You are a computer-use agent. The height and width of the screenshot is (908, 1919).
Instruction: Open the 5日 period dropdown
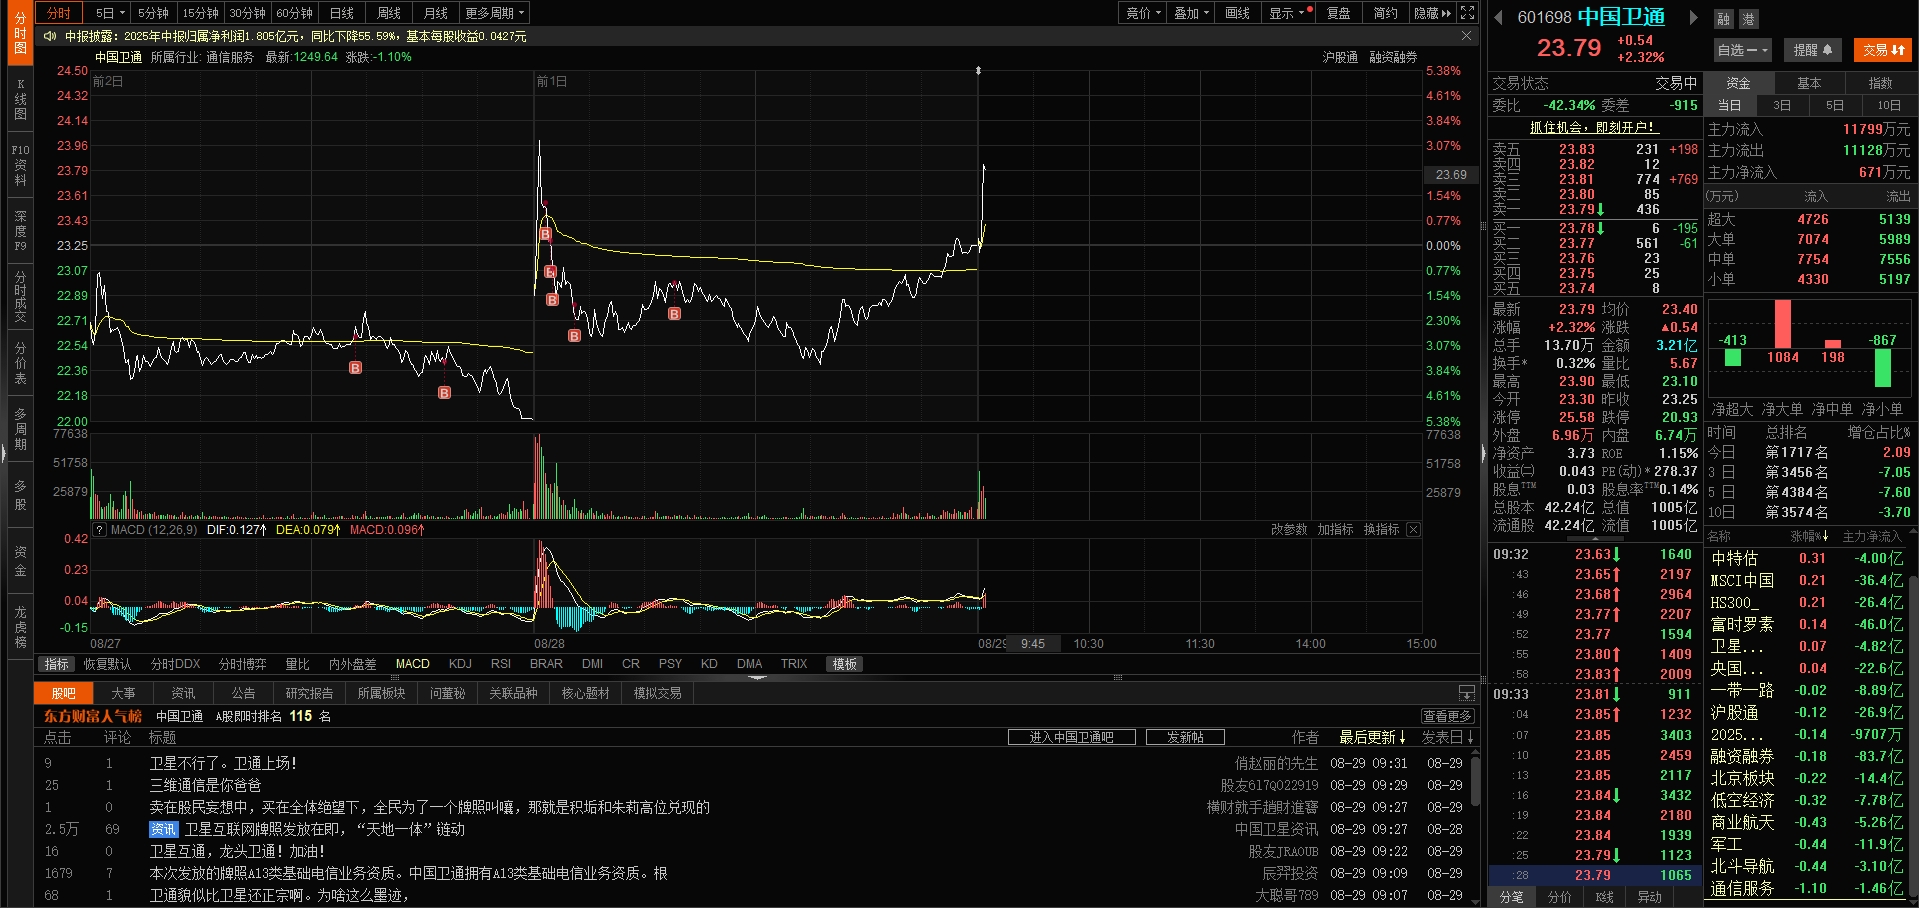coord(110,13)
